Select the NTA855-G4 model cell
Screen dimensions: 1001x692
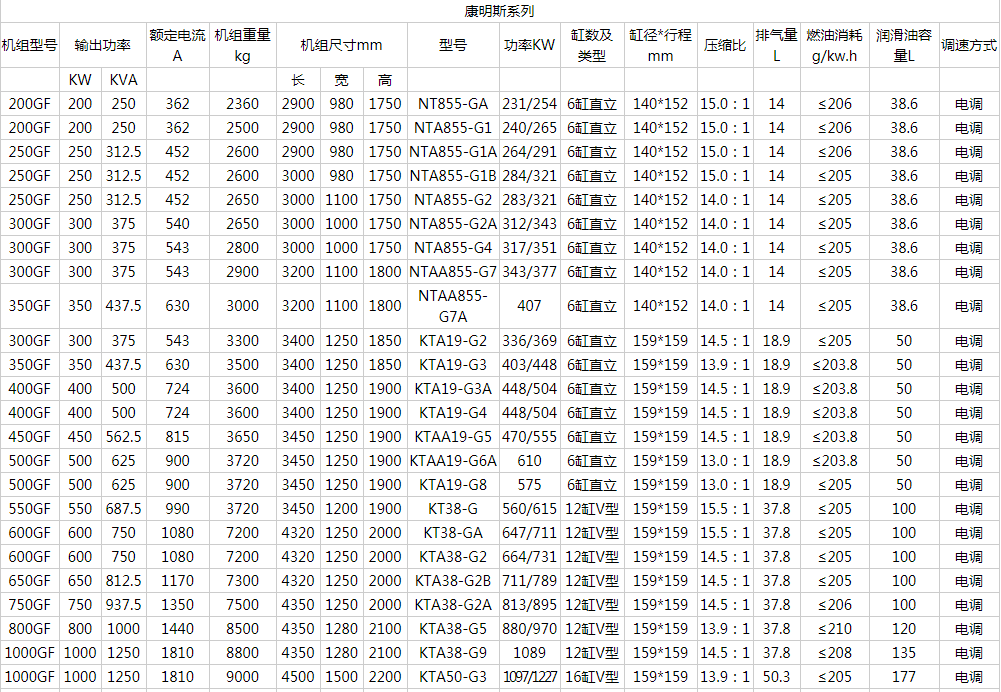point(453,248)
